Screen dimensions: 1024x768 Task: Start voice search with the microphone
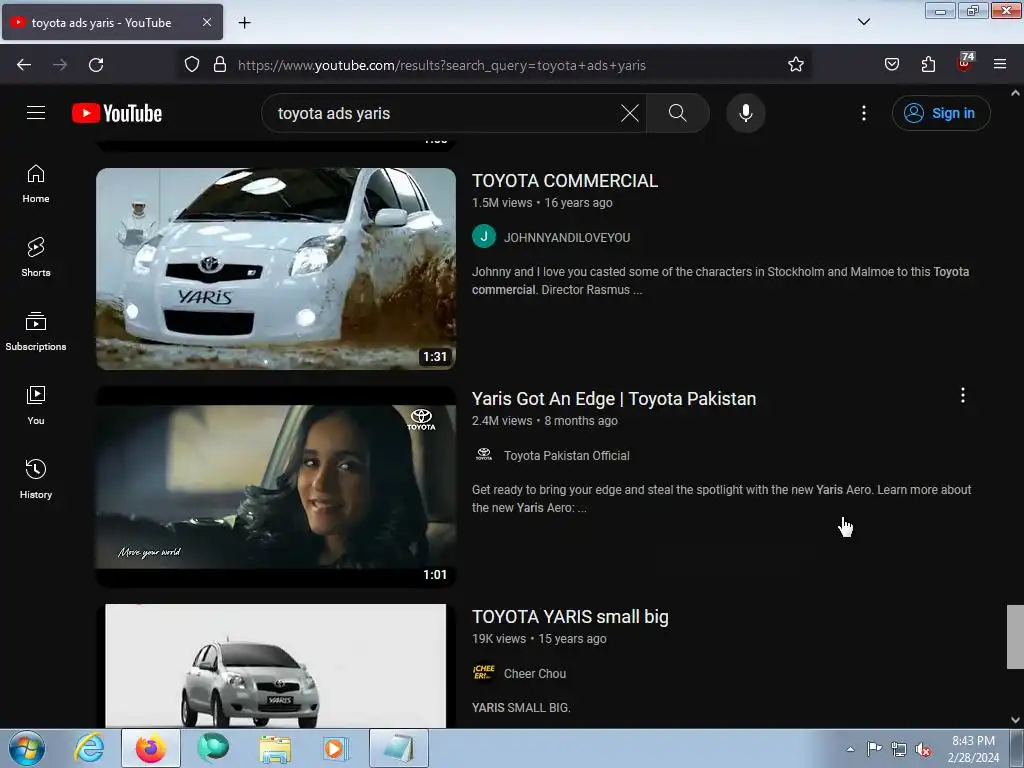pyautogui.click(x=746, y=113)
